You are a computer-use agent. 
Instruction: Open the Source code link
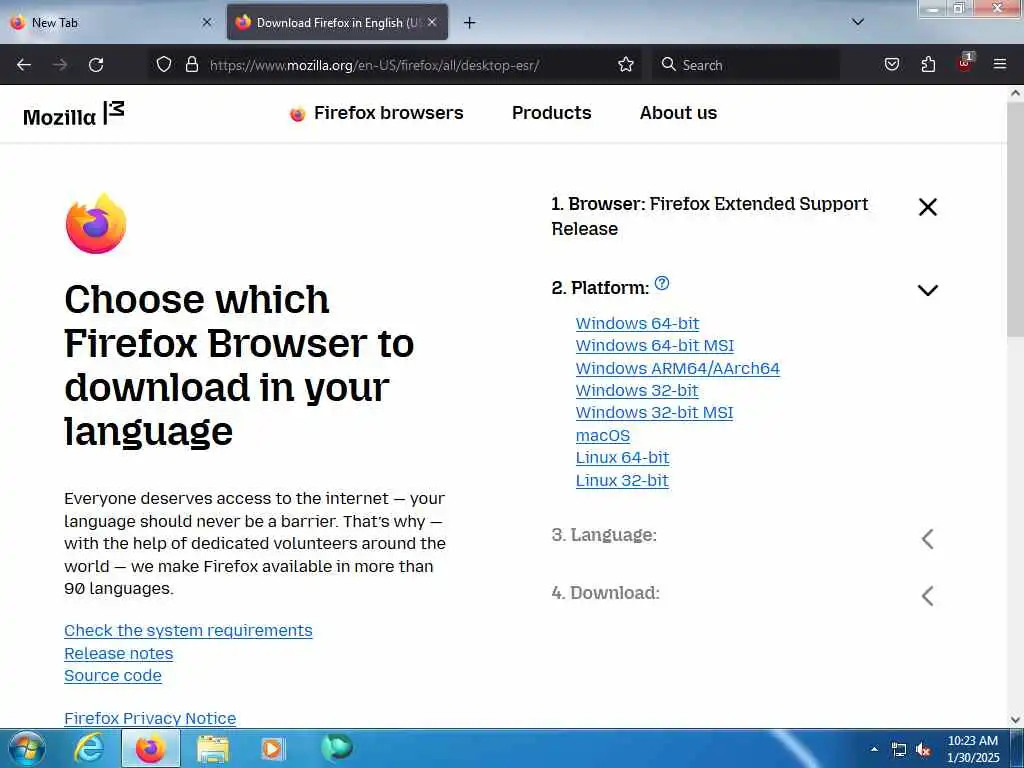(x=112, y=676)
